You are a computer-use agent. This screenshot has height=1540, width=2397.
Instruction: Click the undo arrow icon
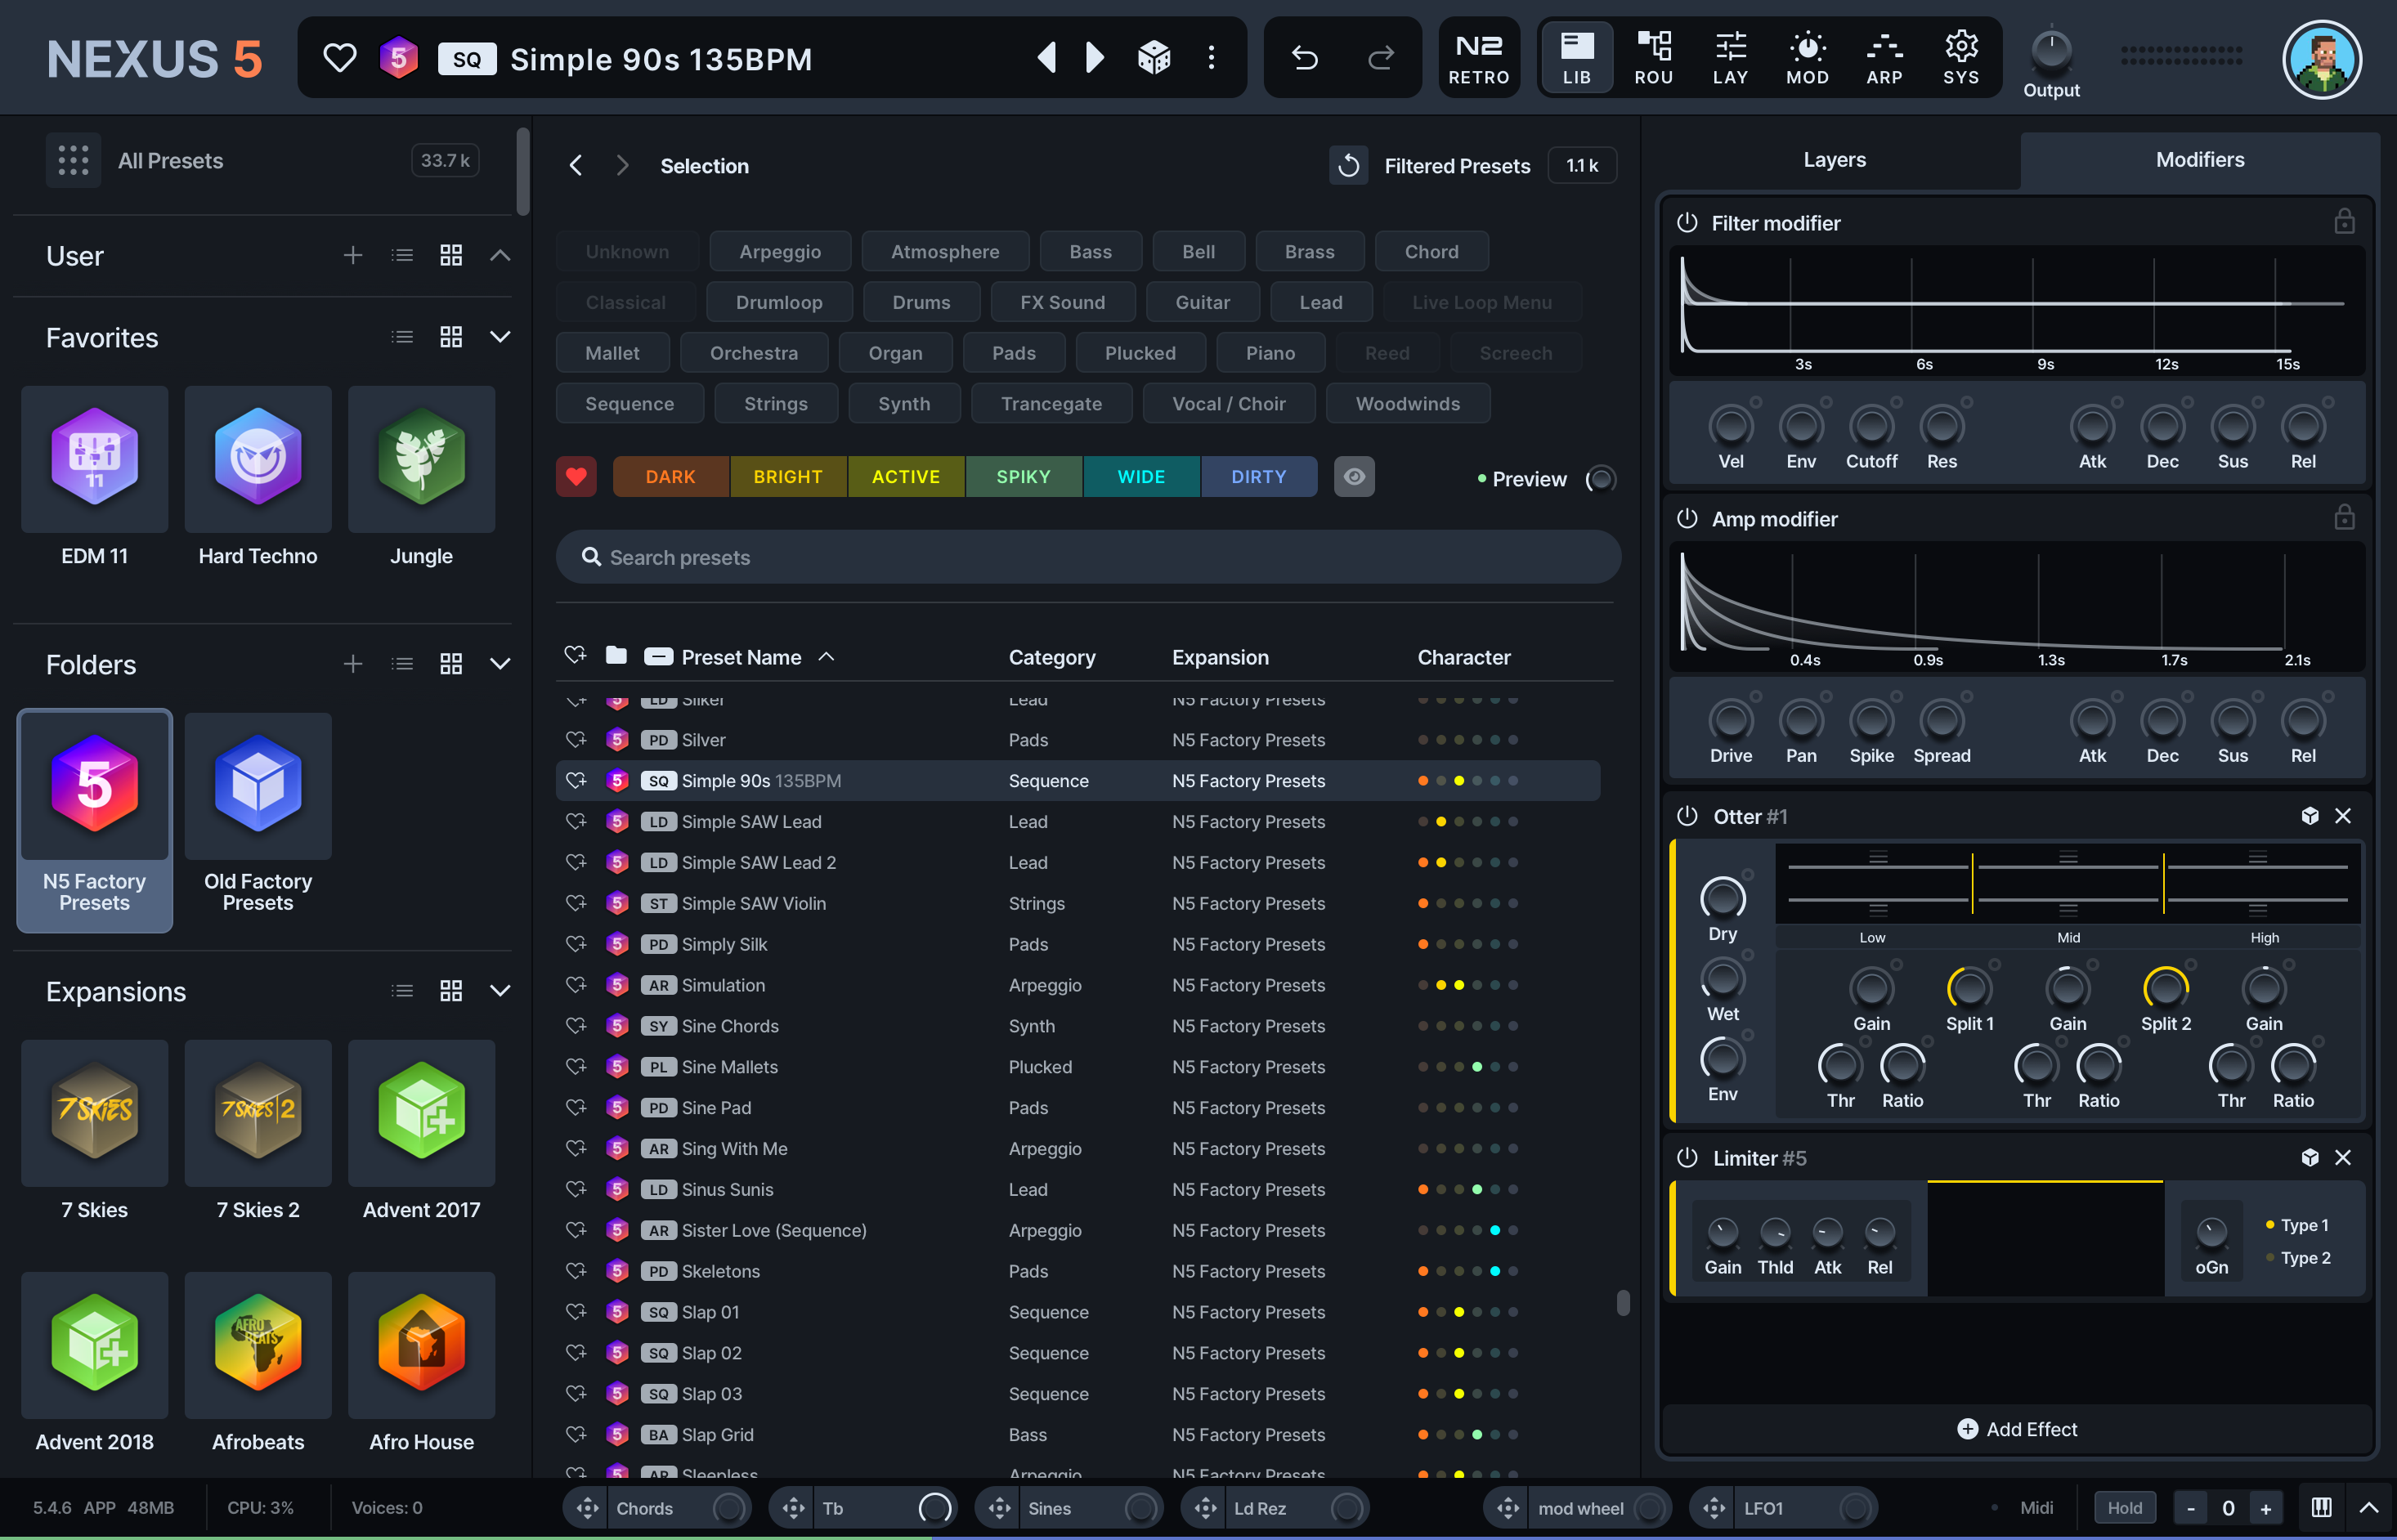(1304, 58)
